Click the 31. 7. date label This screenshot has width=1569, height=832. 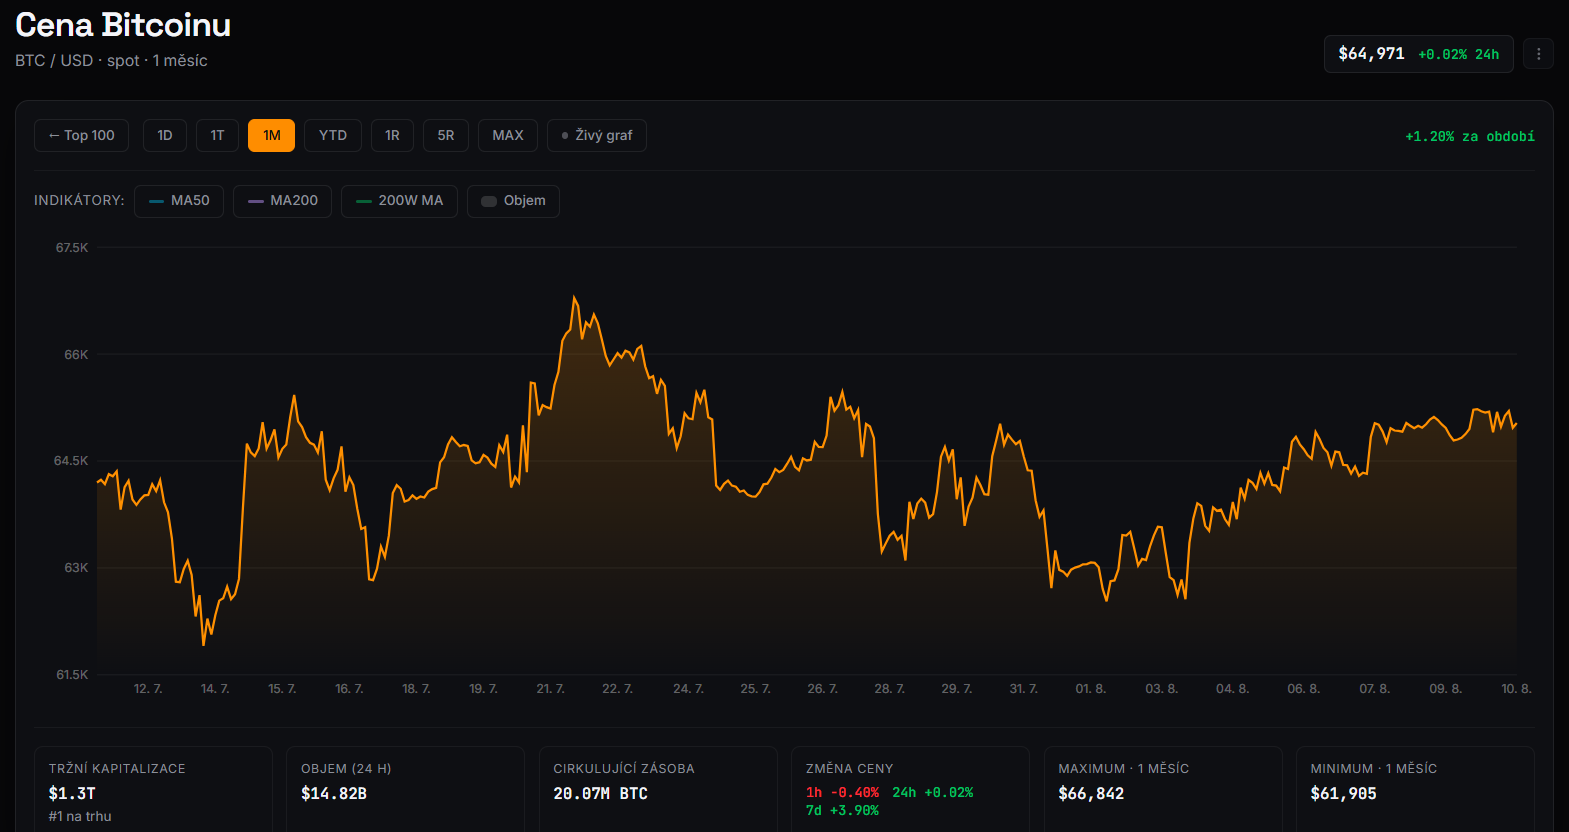(x=1023, y=689)
